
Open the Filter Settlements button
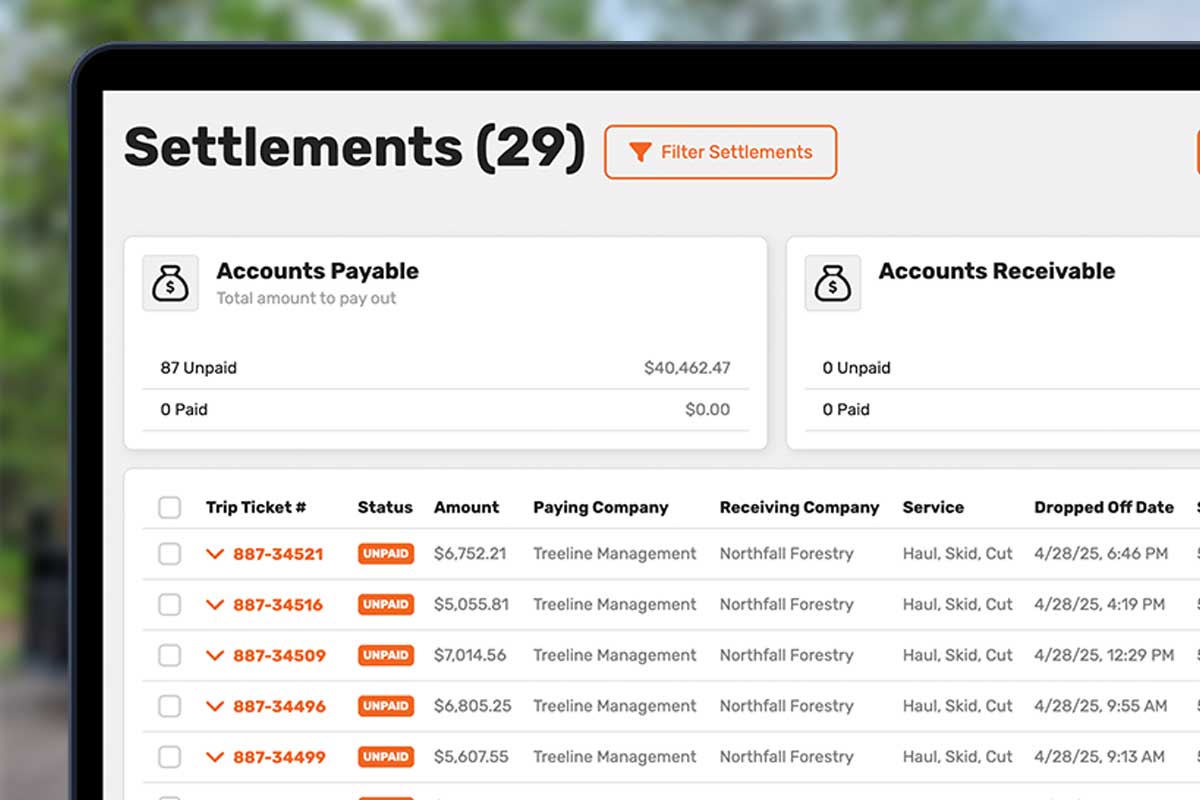pos(720,152)
